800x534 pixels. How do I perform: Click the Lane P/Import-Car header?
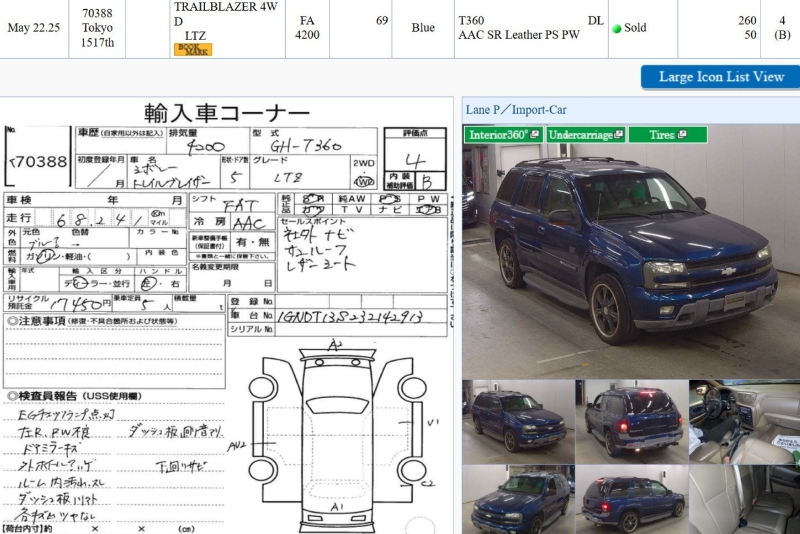pos(516,109)
